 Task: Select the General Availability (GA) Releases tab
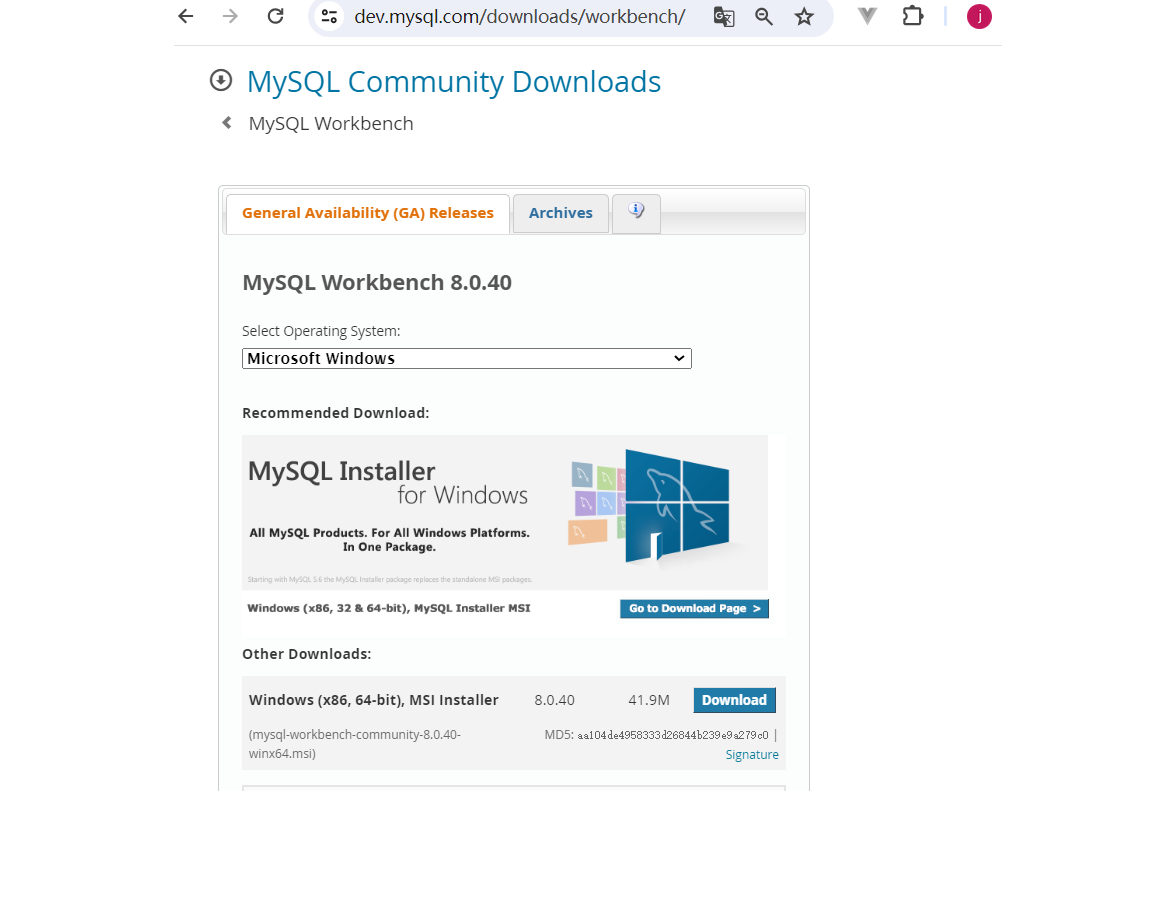tap(368, 213)
